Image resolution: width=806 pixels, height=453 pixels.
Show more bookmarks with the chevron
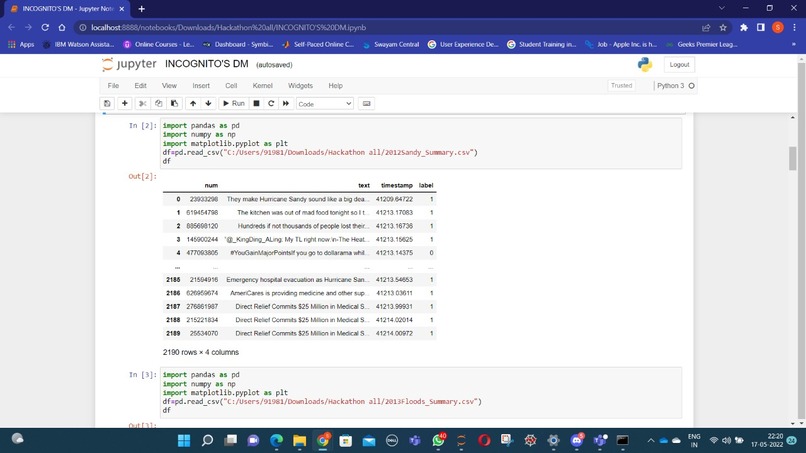coord(794,44)
